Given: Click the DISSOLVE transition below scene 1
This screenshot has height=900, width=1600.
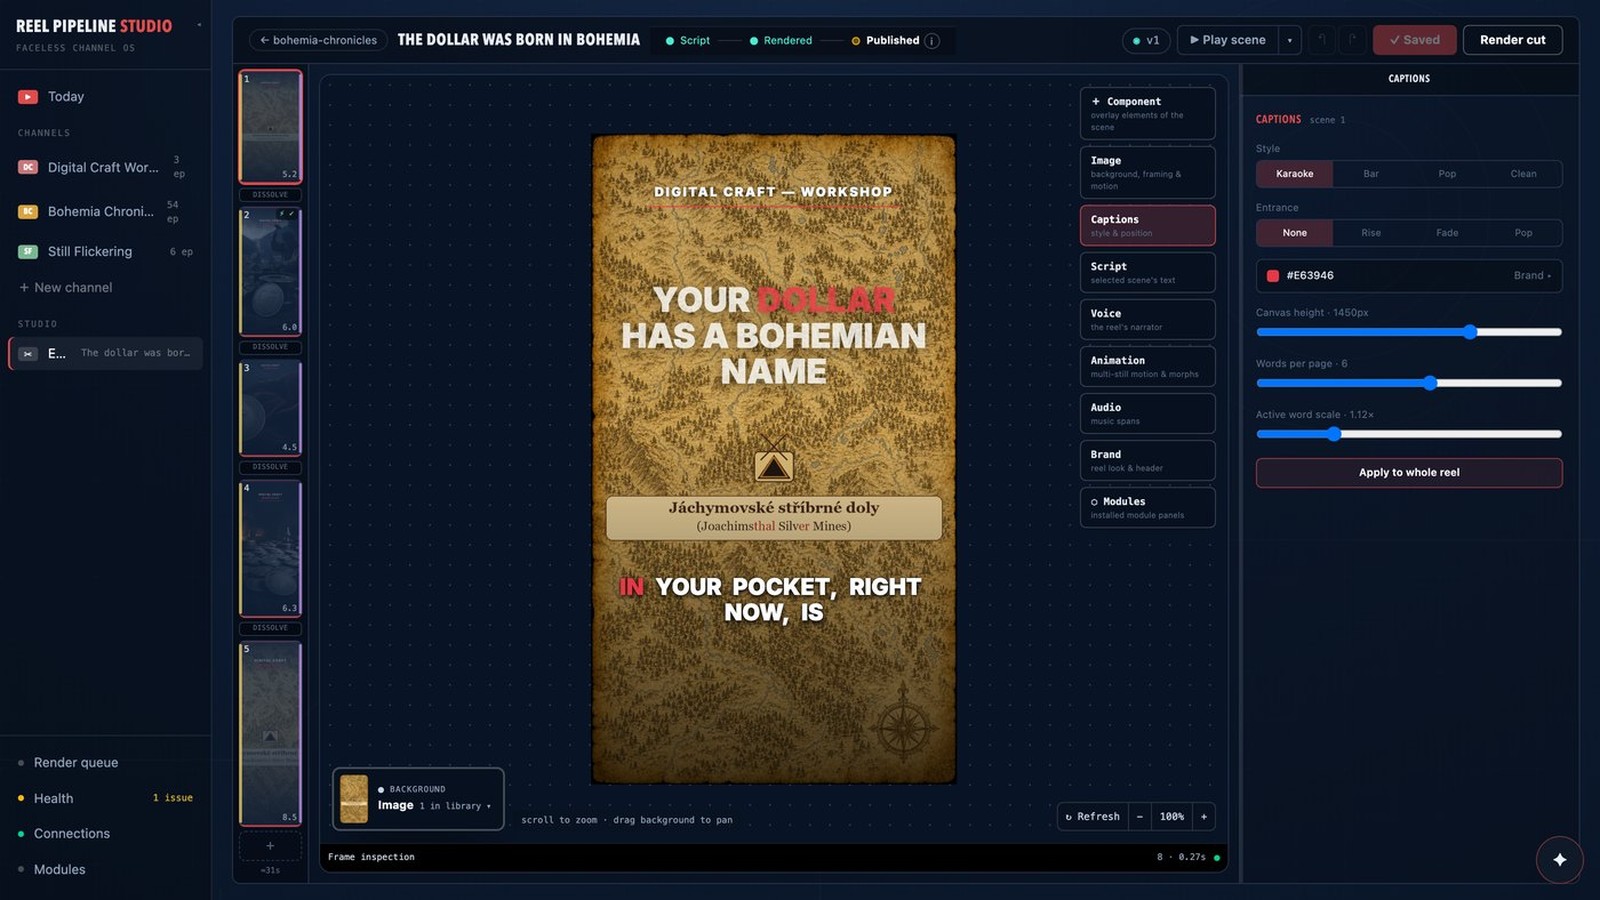Looking at the screenshot, I should 270,195.
